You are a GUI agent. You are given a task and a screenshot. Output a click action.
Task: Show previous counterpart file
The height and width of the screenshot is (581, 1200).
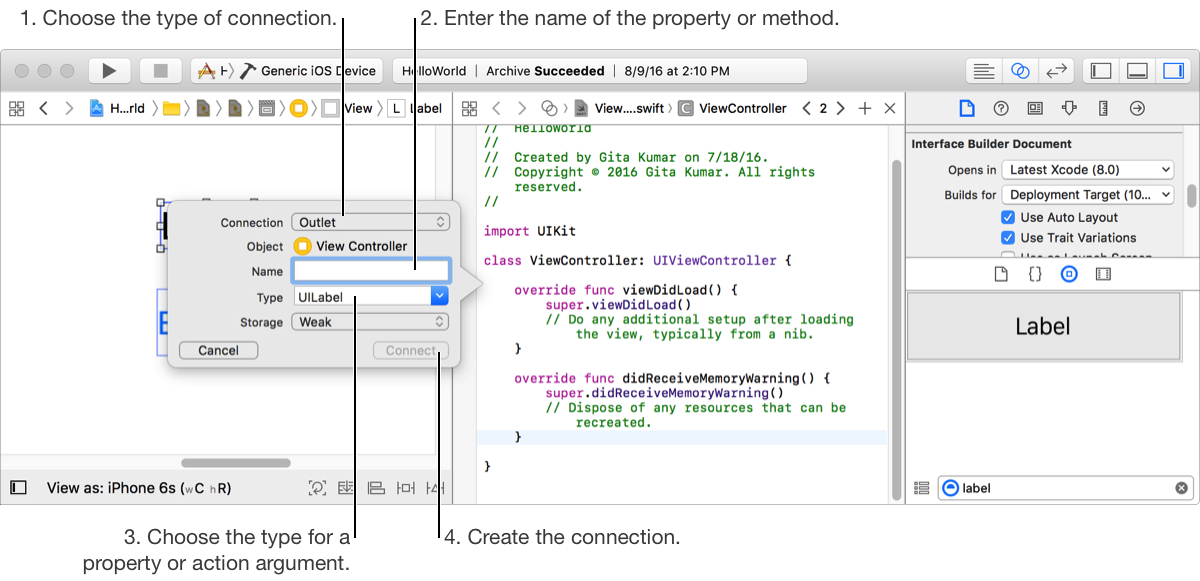806,108
